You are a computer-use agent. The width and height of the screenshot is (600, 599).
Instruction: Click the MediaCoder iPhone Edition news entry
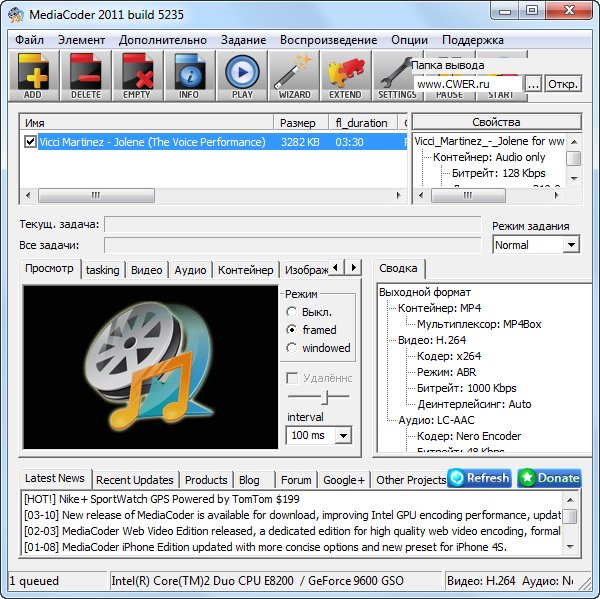pyautogui.click(x=266, y=547)
